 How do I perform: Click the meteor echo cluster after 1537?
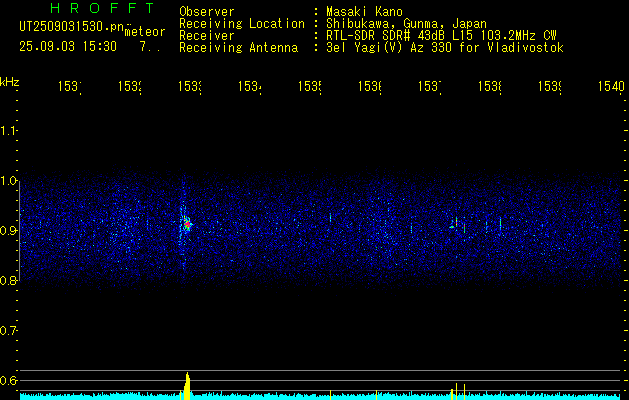[x=457, y=225]
